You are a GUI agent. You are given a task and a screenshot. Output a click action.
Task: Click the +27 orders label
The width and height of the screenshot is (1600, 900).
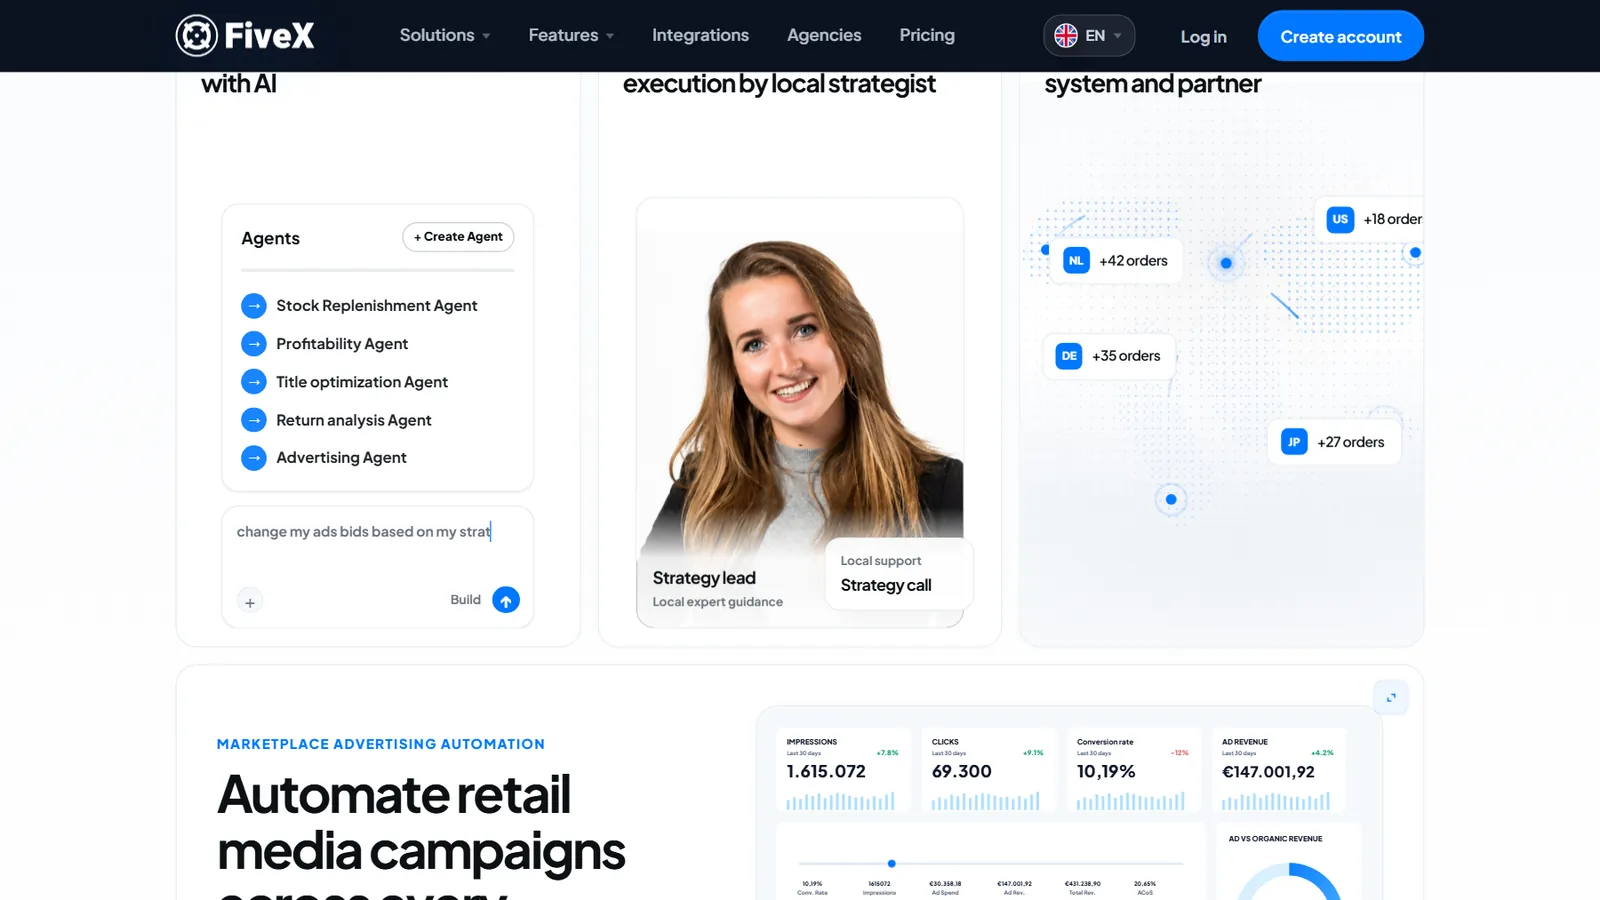pos(1350,442)
